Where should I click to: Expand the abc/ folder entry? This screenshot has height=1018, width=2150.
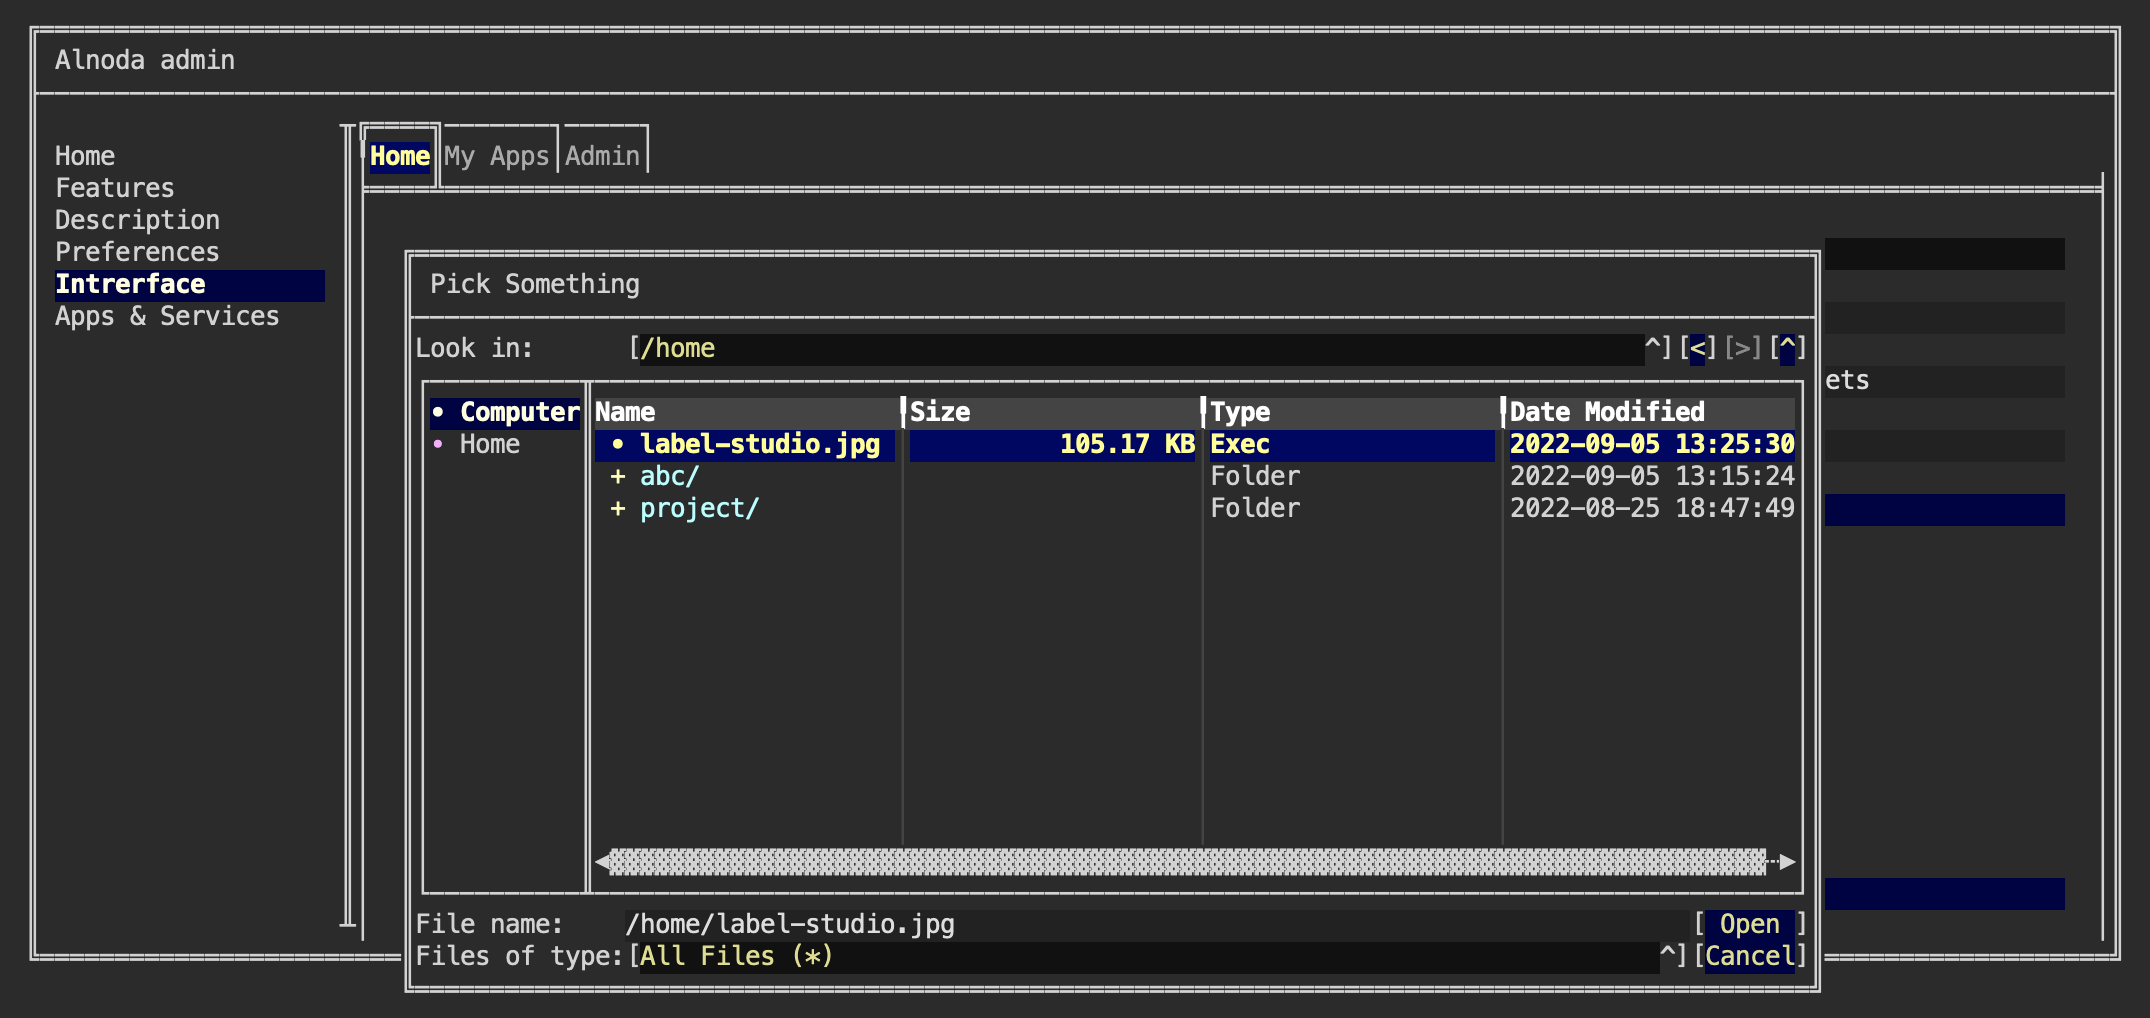click(x=617, y=476)
